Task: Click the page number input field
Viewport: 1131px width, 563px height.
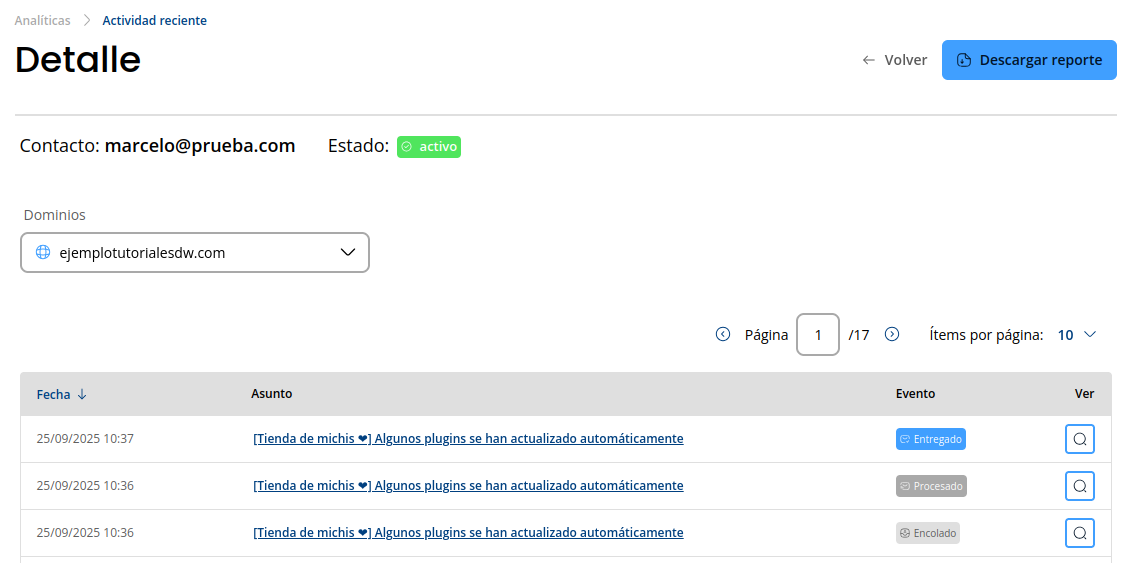Action: tap(817, 335)
